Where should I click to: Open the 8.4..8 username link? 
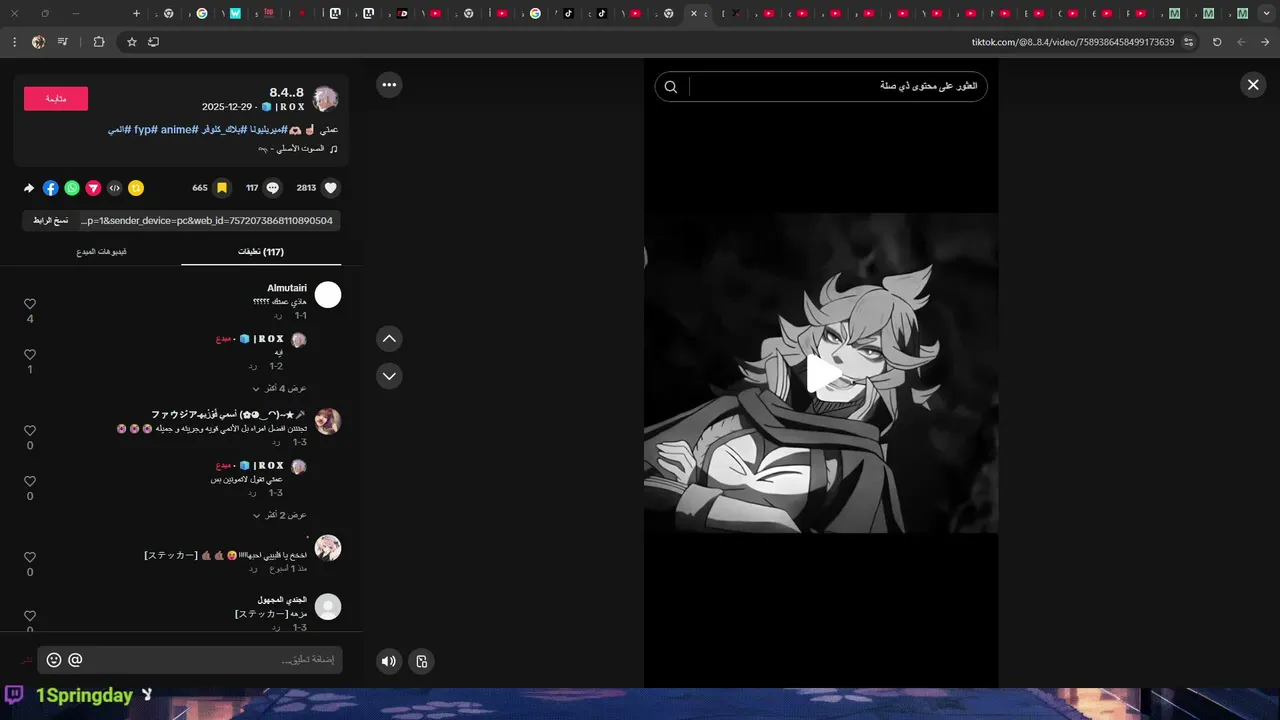(286, 91)
